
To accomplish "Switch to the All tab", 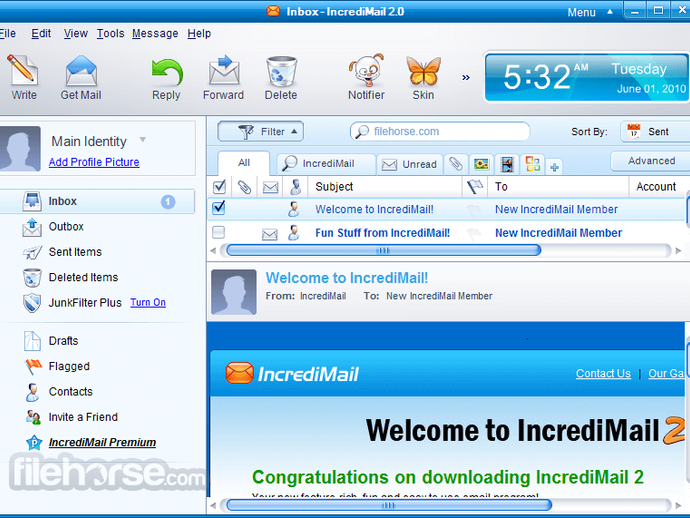I will pyautogui.click(x=244, y=163).
